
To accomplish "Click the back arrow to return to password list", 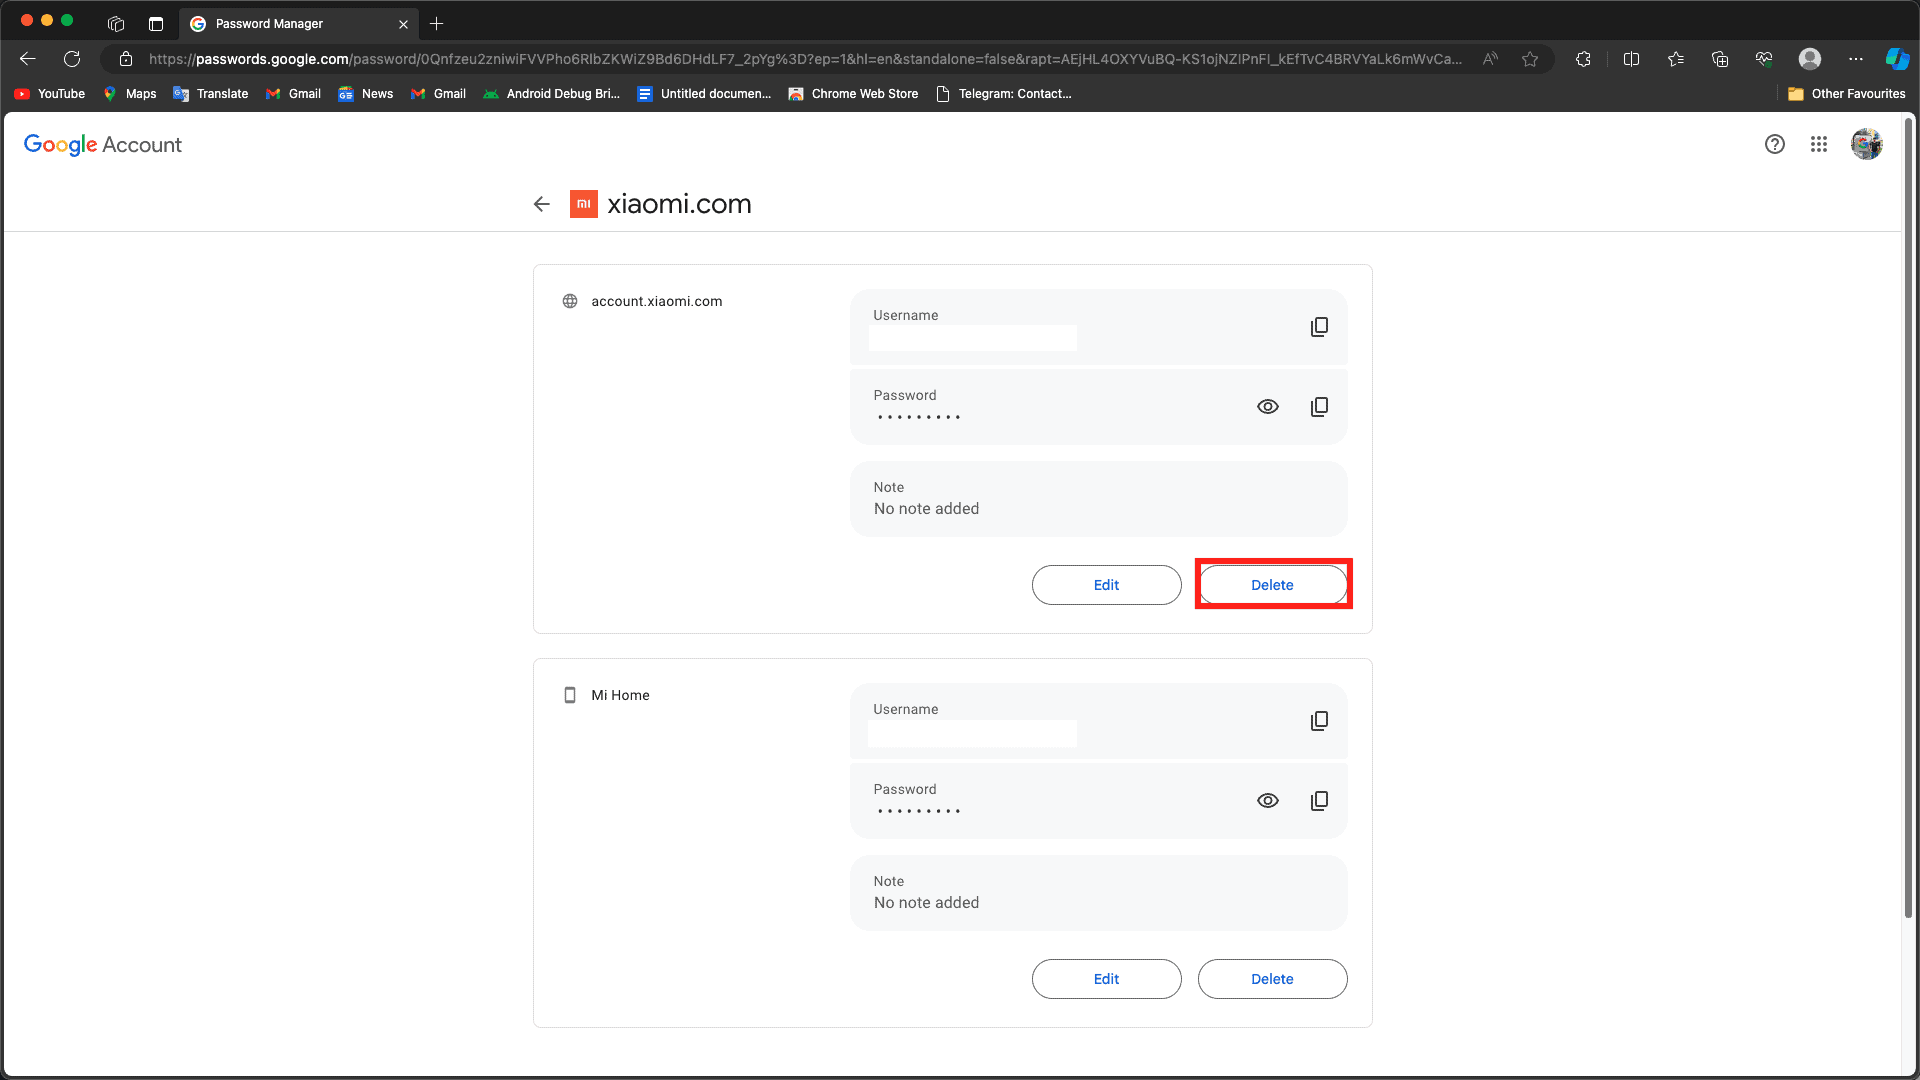I will [542, 204].
